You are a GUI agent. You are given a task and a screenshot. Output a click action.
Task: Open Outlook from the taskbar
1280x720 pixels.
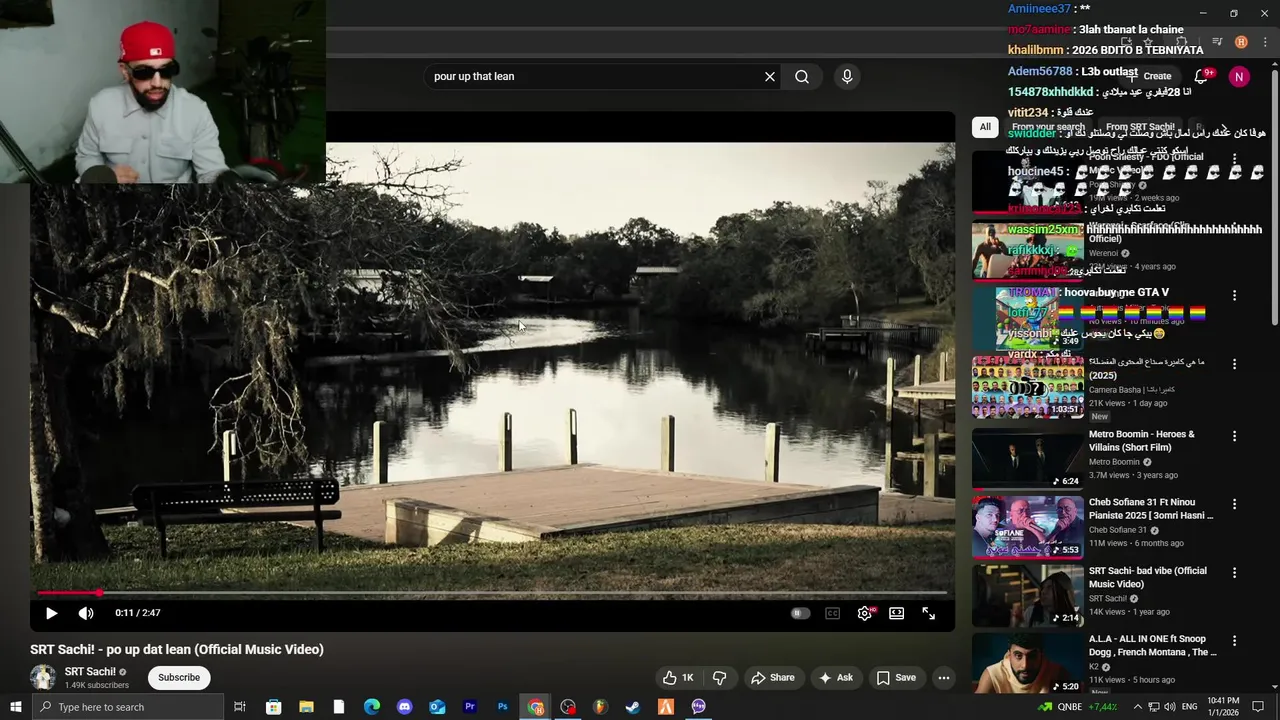coord(437,707)
